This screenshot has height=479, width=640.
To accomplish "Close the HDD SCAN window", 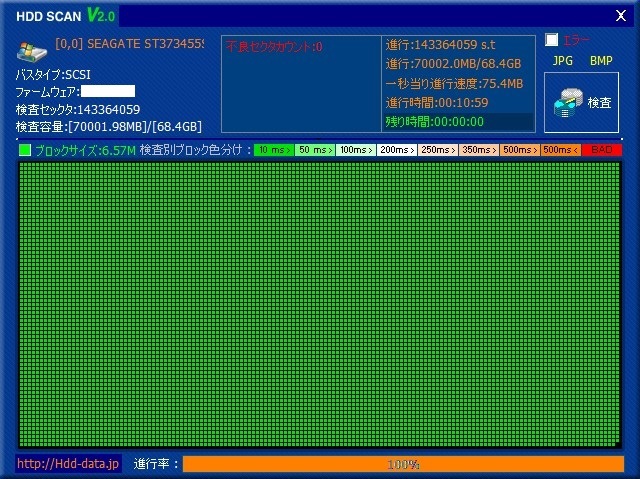I will click(x=621, y=16).
